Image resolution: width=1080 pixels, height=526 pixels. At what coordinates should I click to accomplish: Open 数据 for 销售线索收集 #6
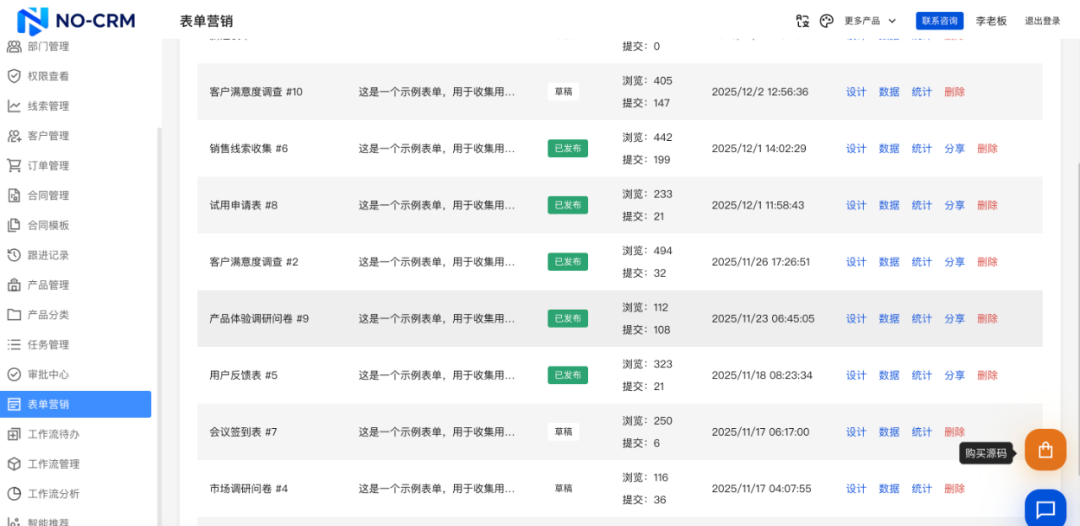coord(889,148)
